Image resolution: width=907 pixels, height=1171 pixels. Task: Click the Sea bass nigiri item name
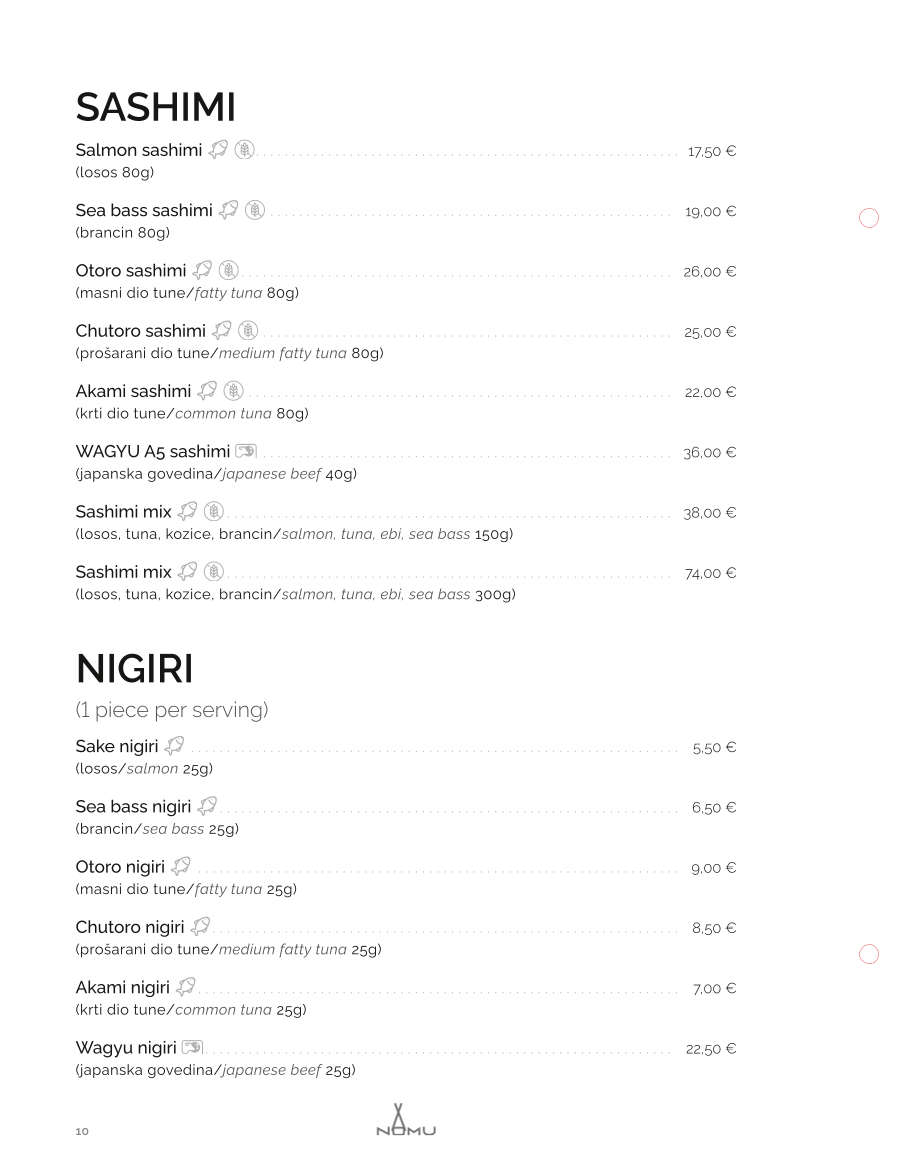(134, 807)
